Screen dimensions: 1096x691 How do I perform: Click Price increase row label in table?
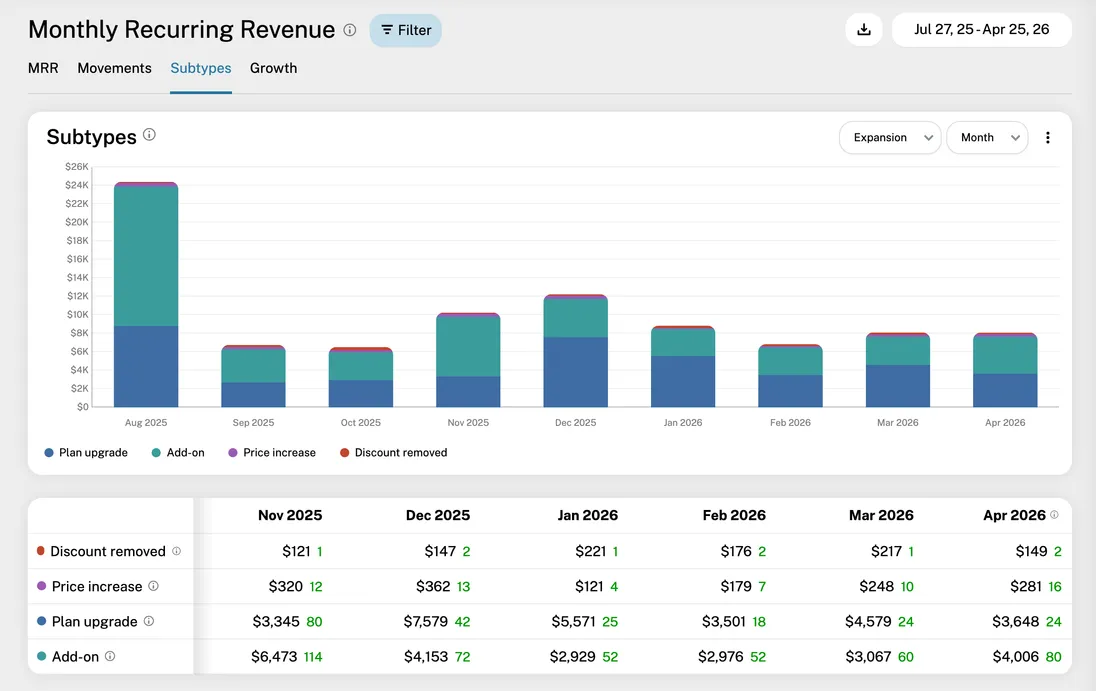click(x=96, y=586)
